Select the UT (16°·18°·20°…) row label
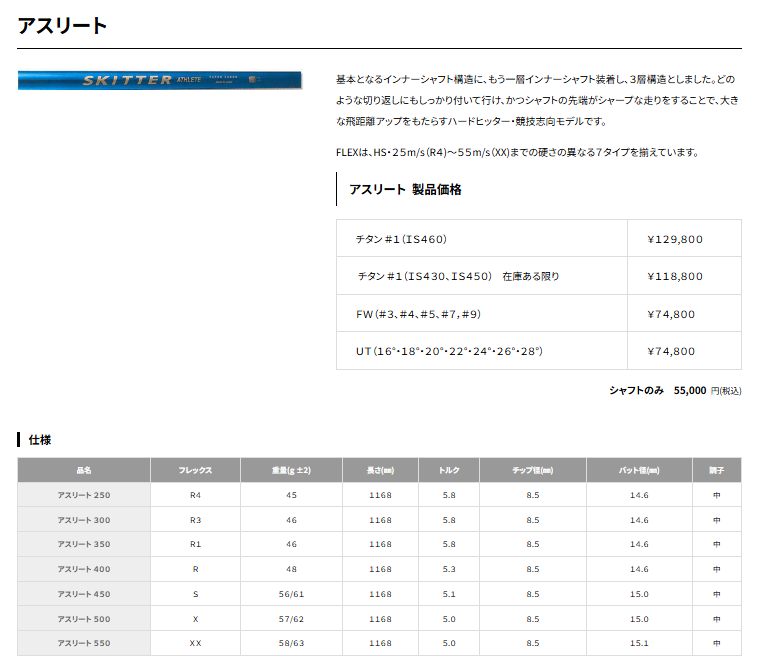The width and height of the screenshot is (773, 663). coord(449,351)
